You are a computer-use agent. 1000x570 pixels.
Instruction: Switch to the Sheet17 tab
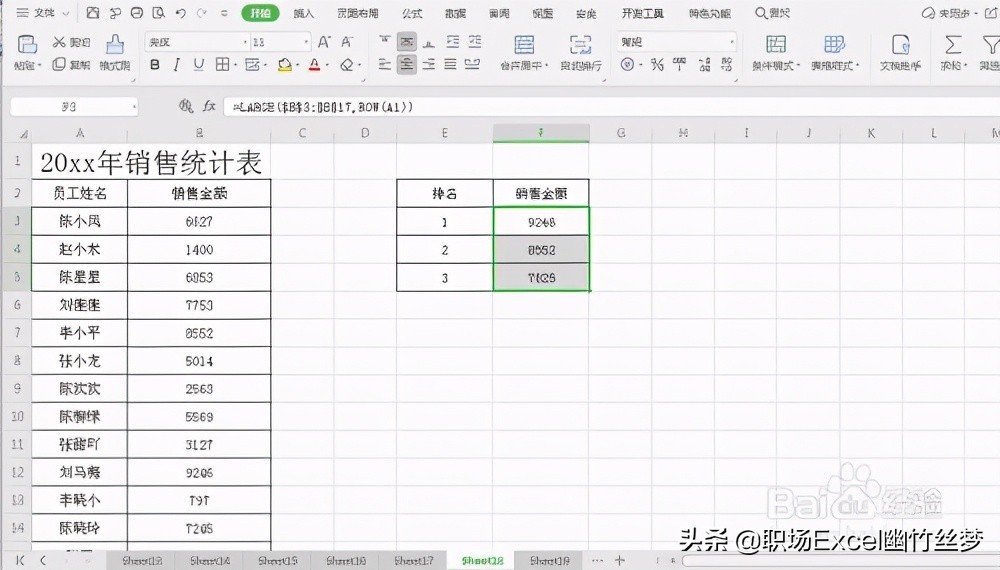[414, 560]
